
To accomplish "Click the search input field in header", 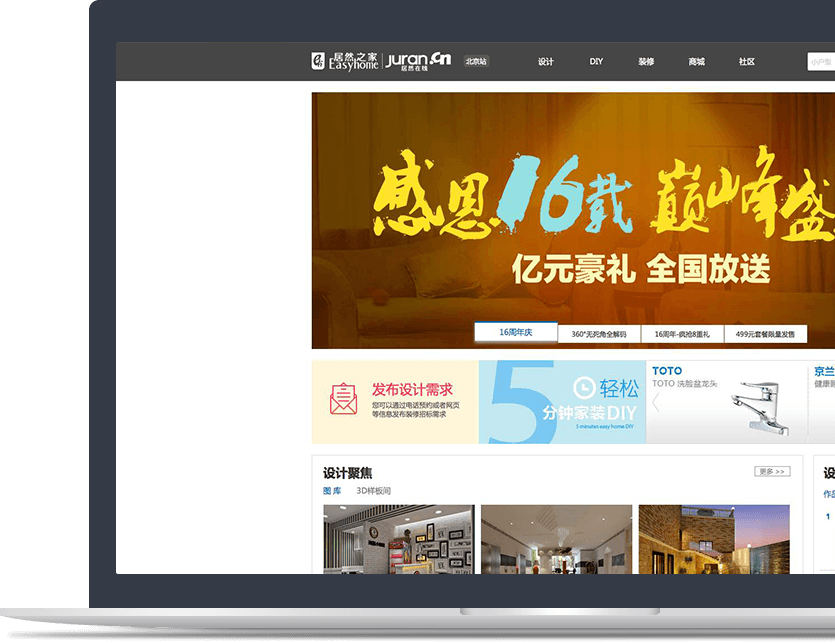I will pyautogui.click(x=820, y=62).
